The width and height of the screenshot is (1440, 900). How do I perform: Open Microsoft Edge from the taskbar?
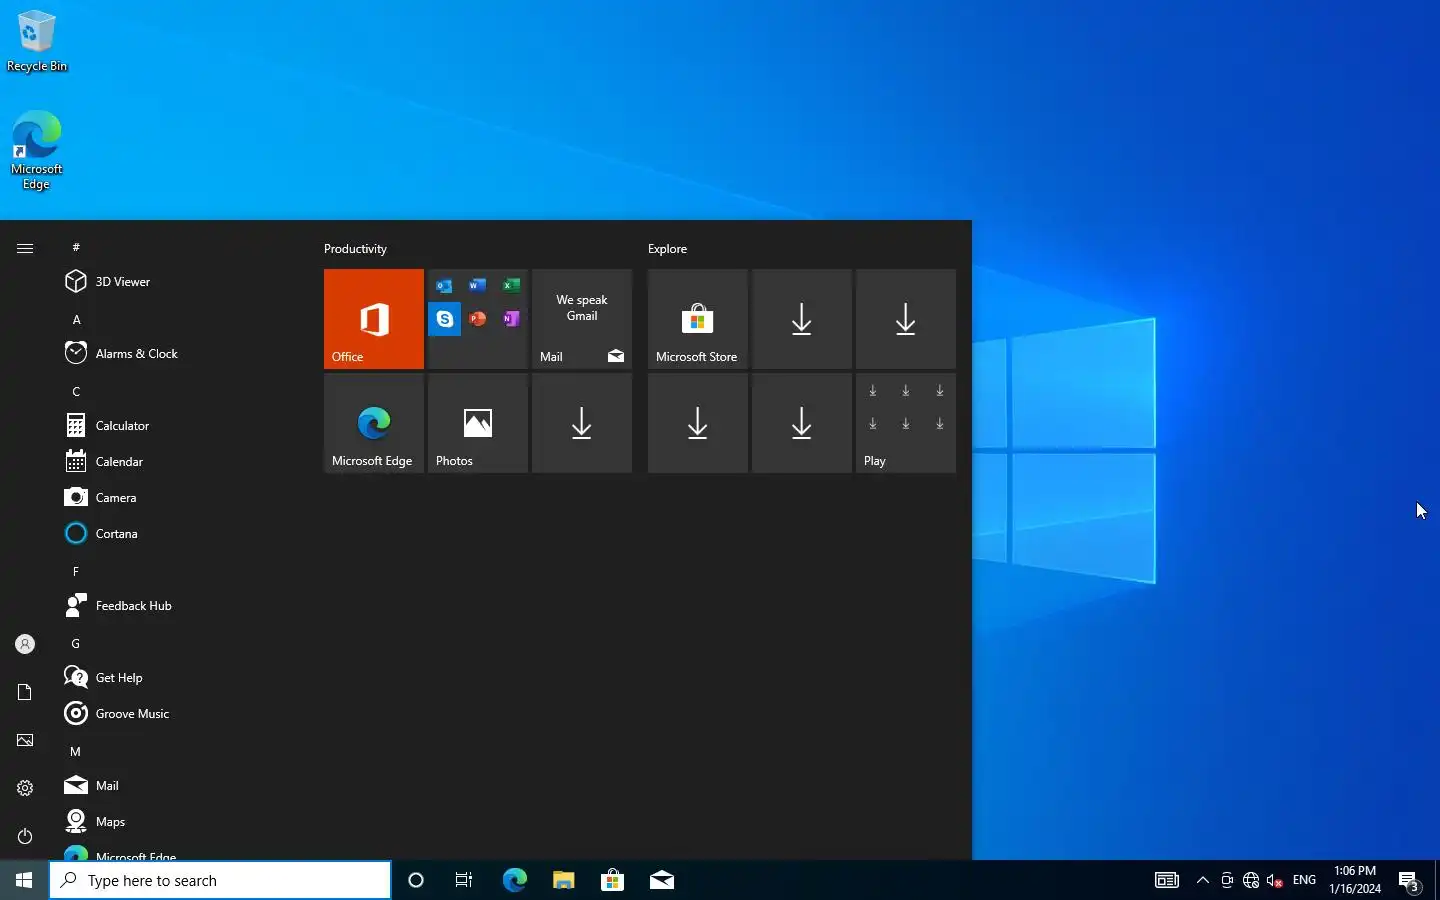tap(514, 880)
